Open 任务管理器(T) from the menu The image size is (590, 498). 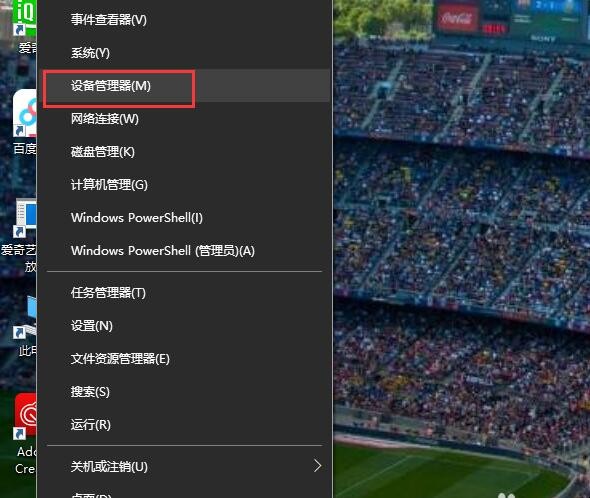pyautogui.click(x=184, y=293)
